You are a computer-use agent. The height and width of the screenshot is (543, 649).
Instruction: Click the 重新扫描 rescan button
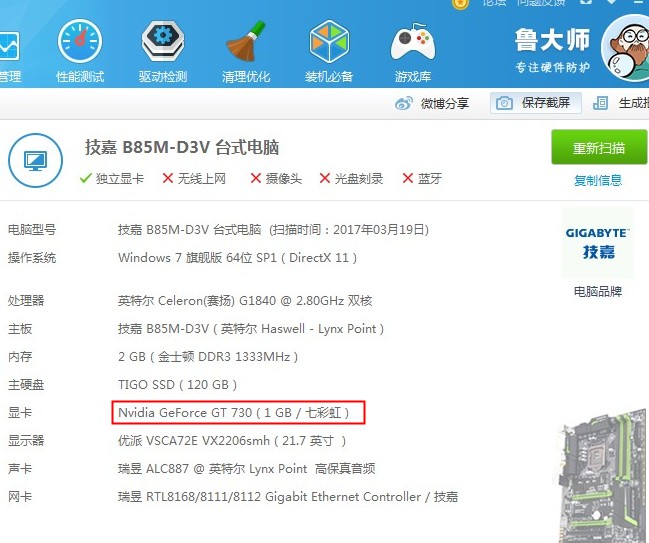coord(599,147)
